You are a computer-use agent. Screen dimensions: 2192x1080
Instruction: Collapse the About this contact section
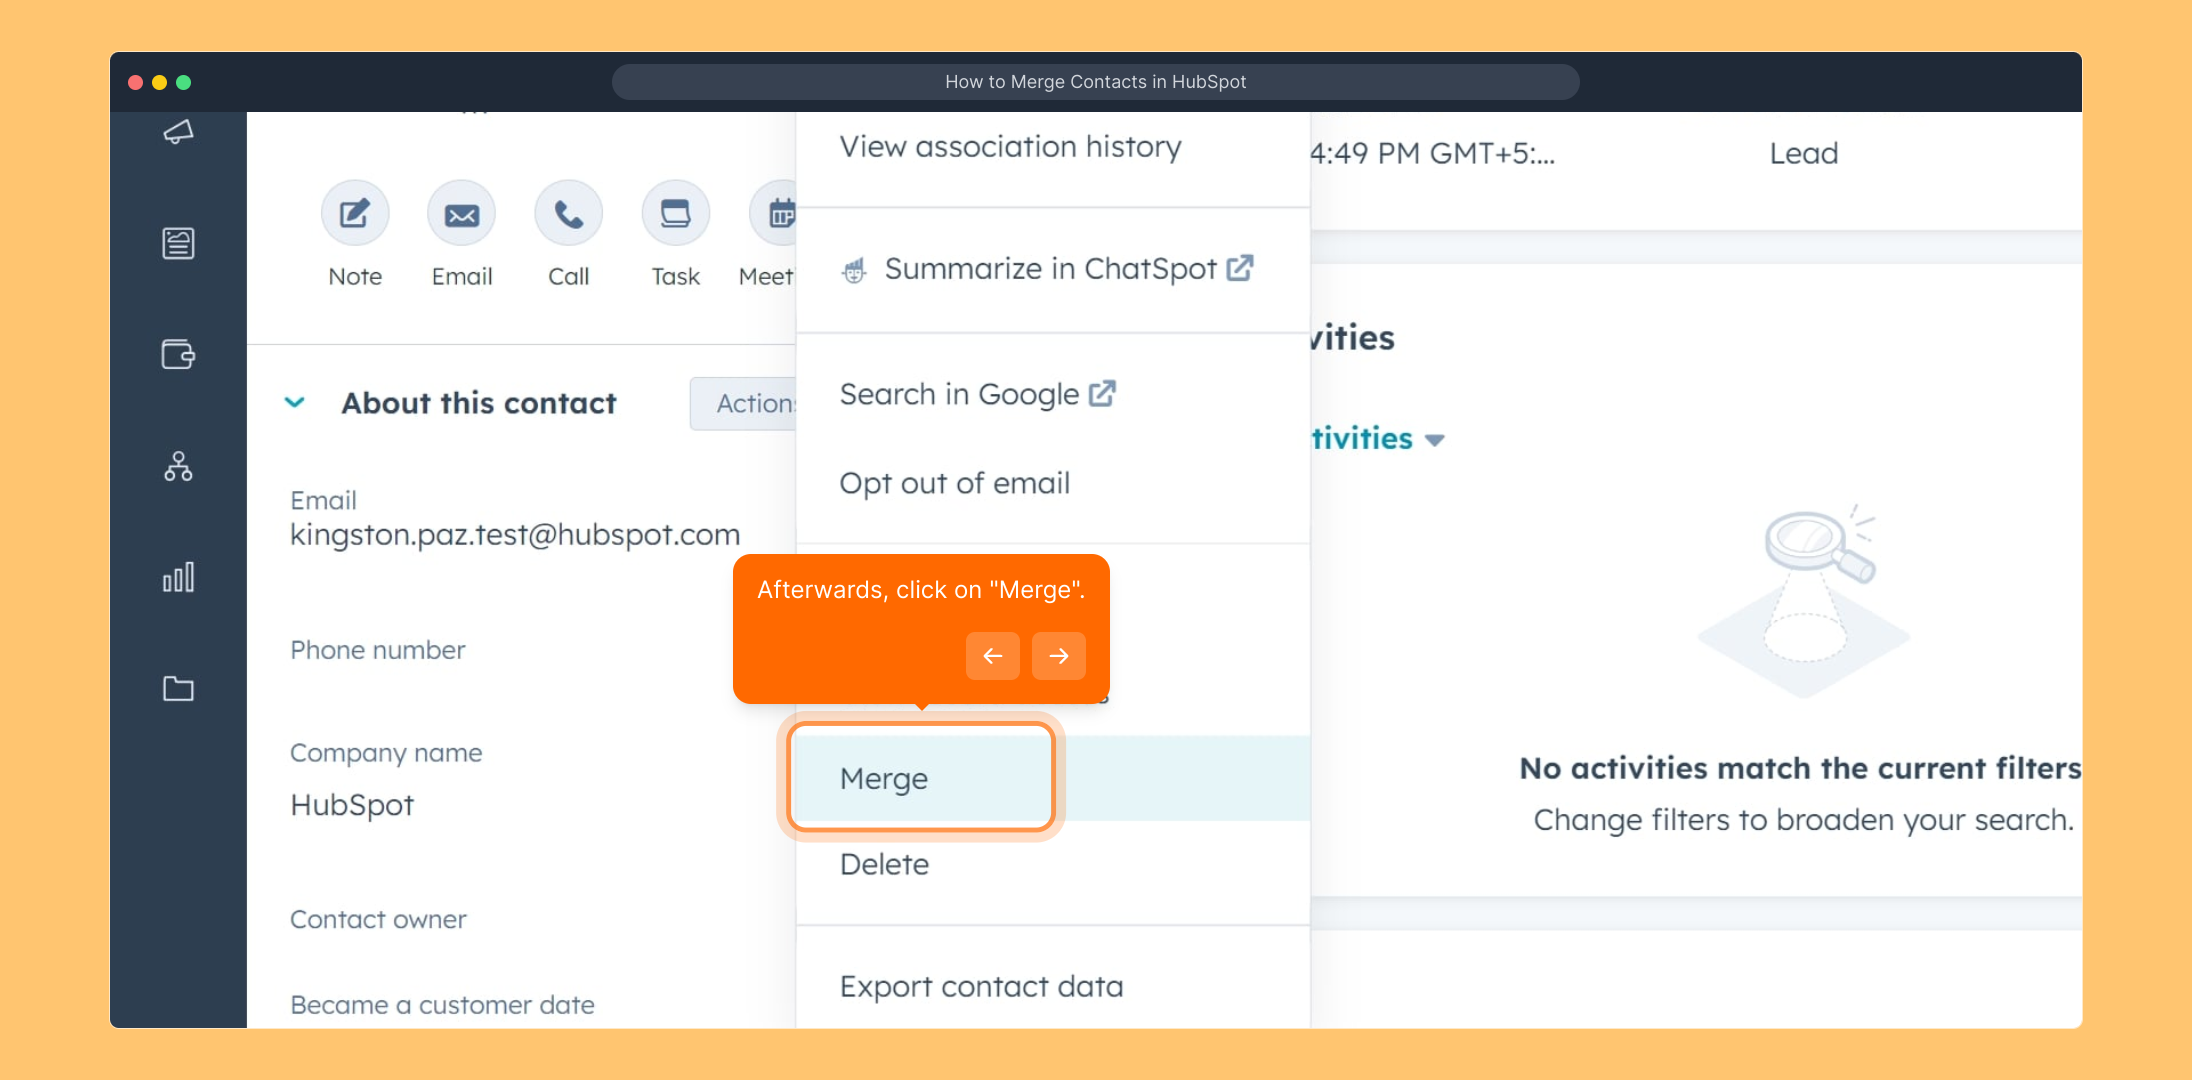pyautogui.click(x=295, y=403)
